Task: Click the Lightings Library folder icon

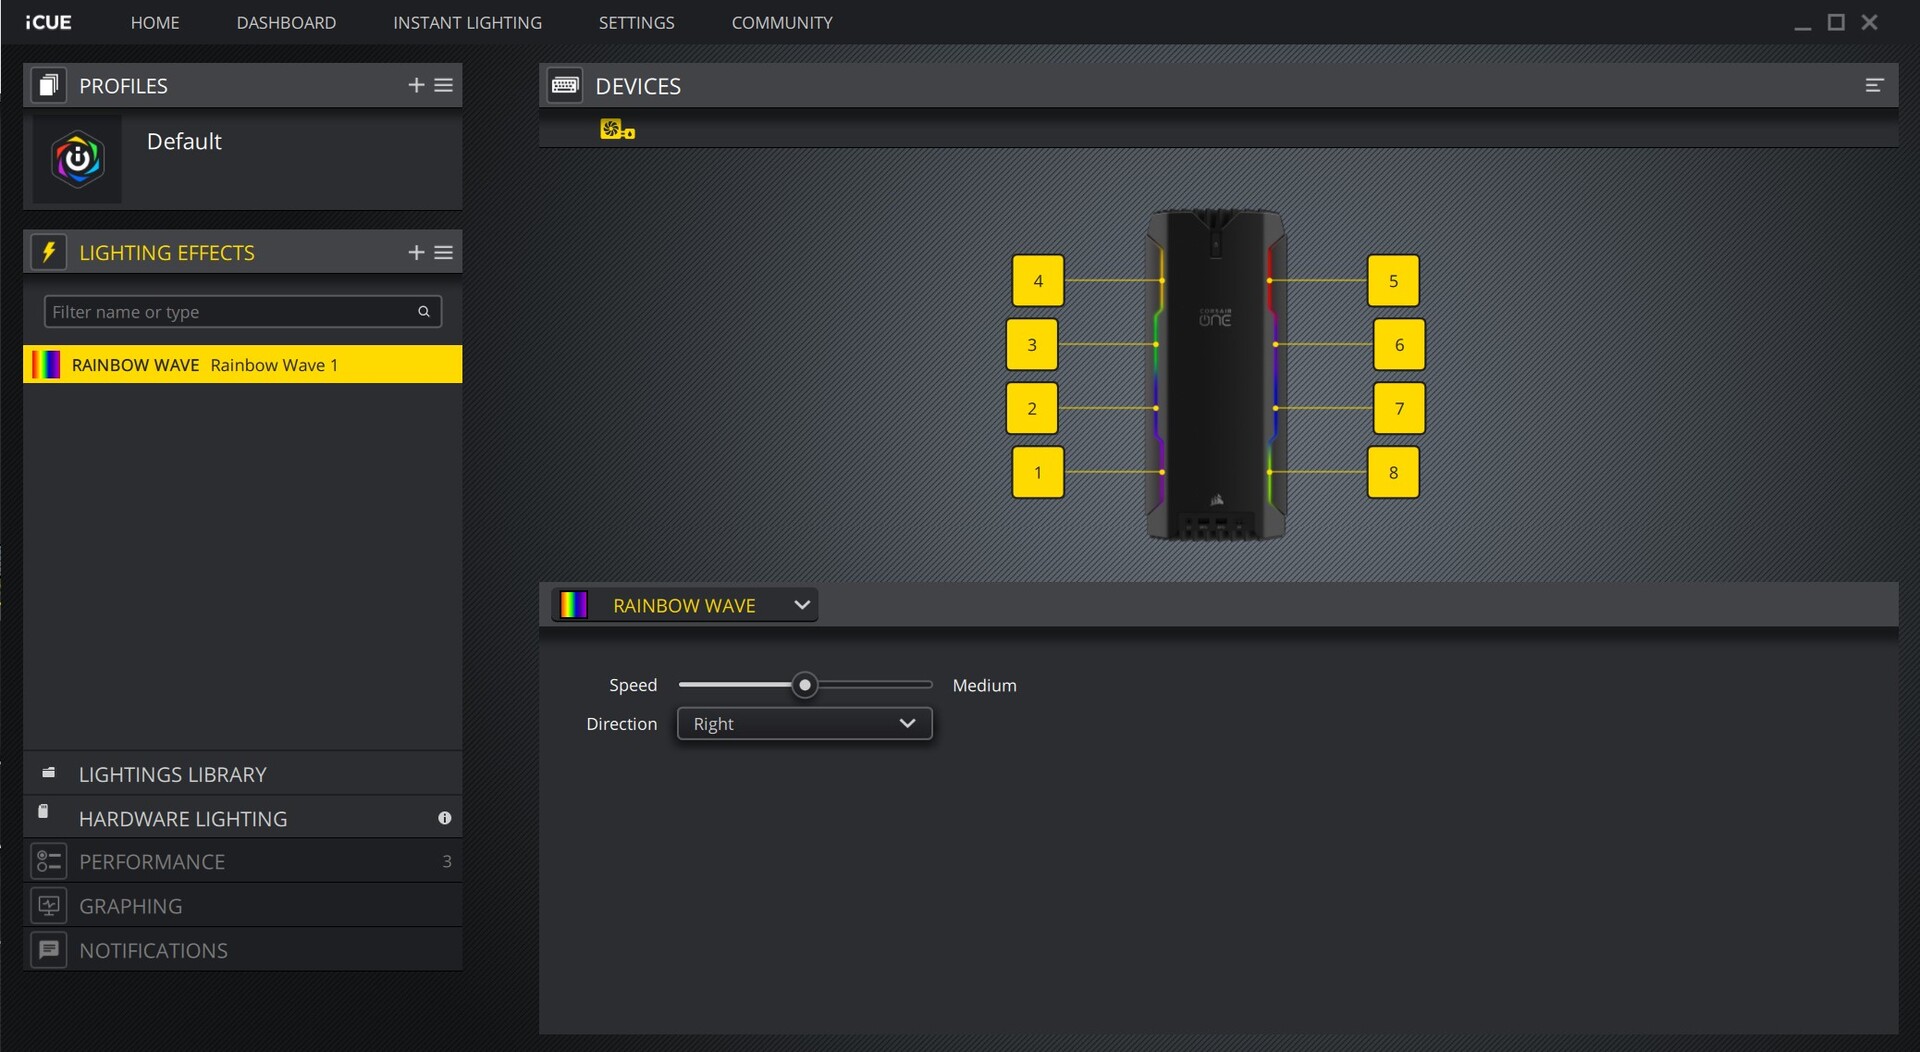Action: [x=48, y=773]
